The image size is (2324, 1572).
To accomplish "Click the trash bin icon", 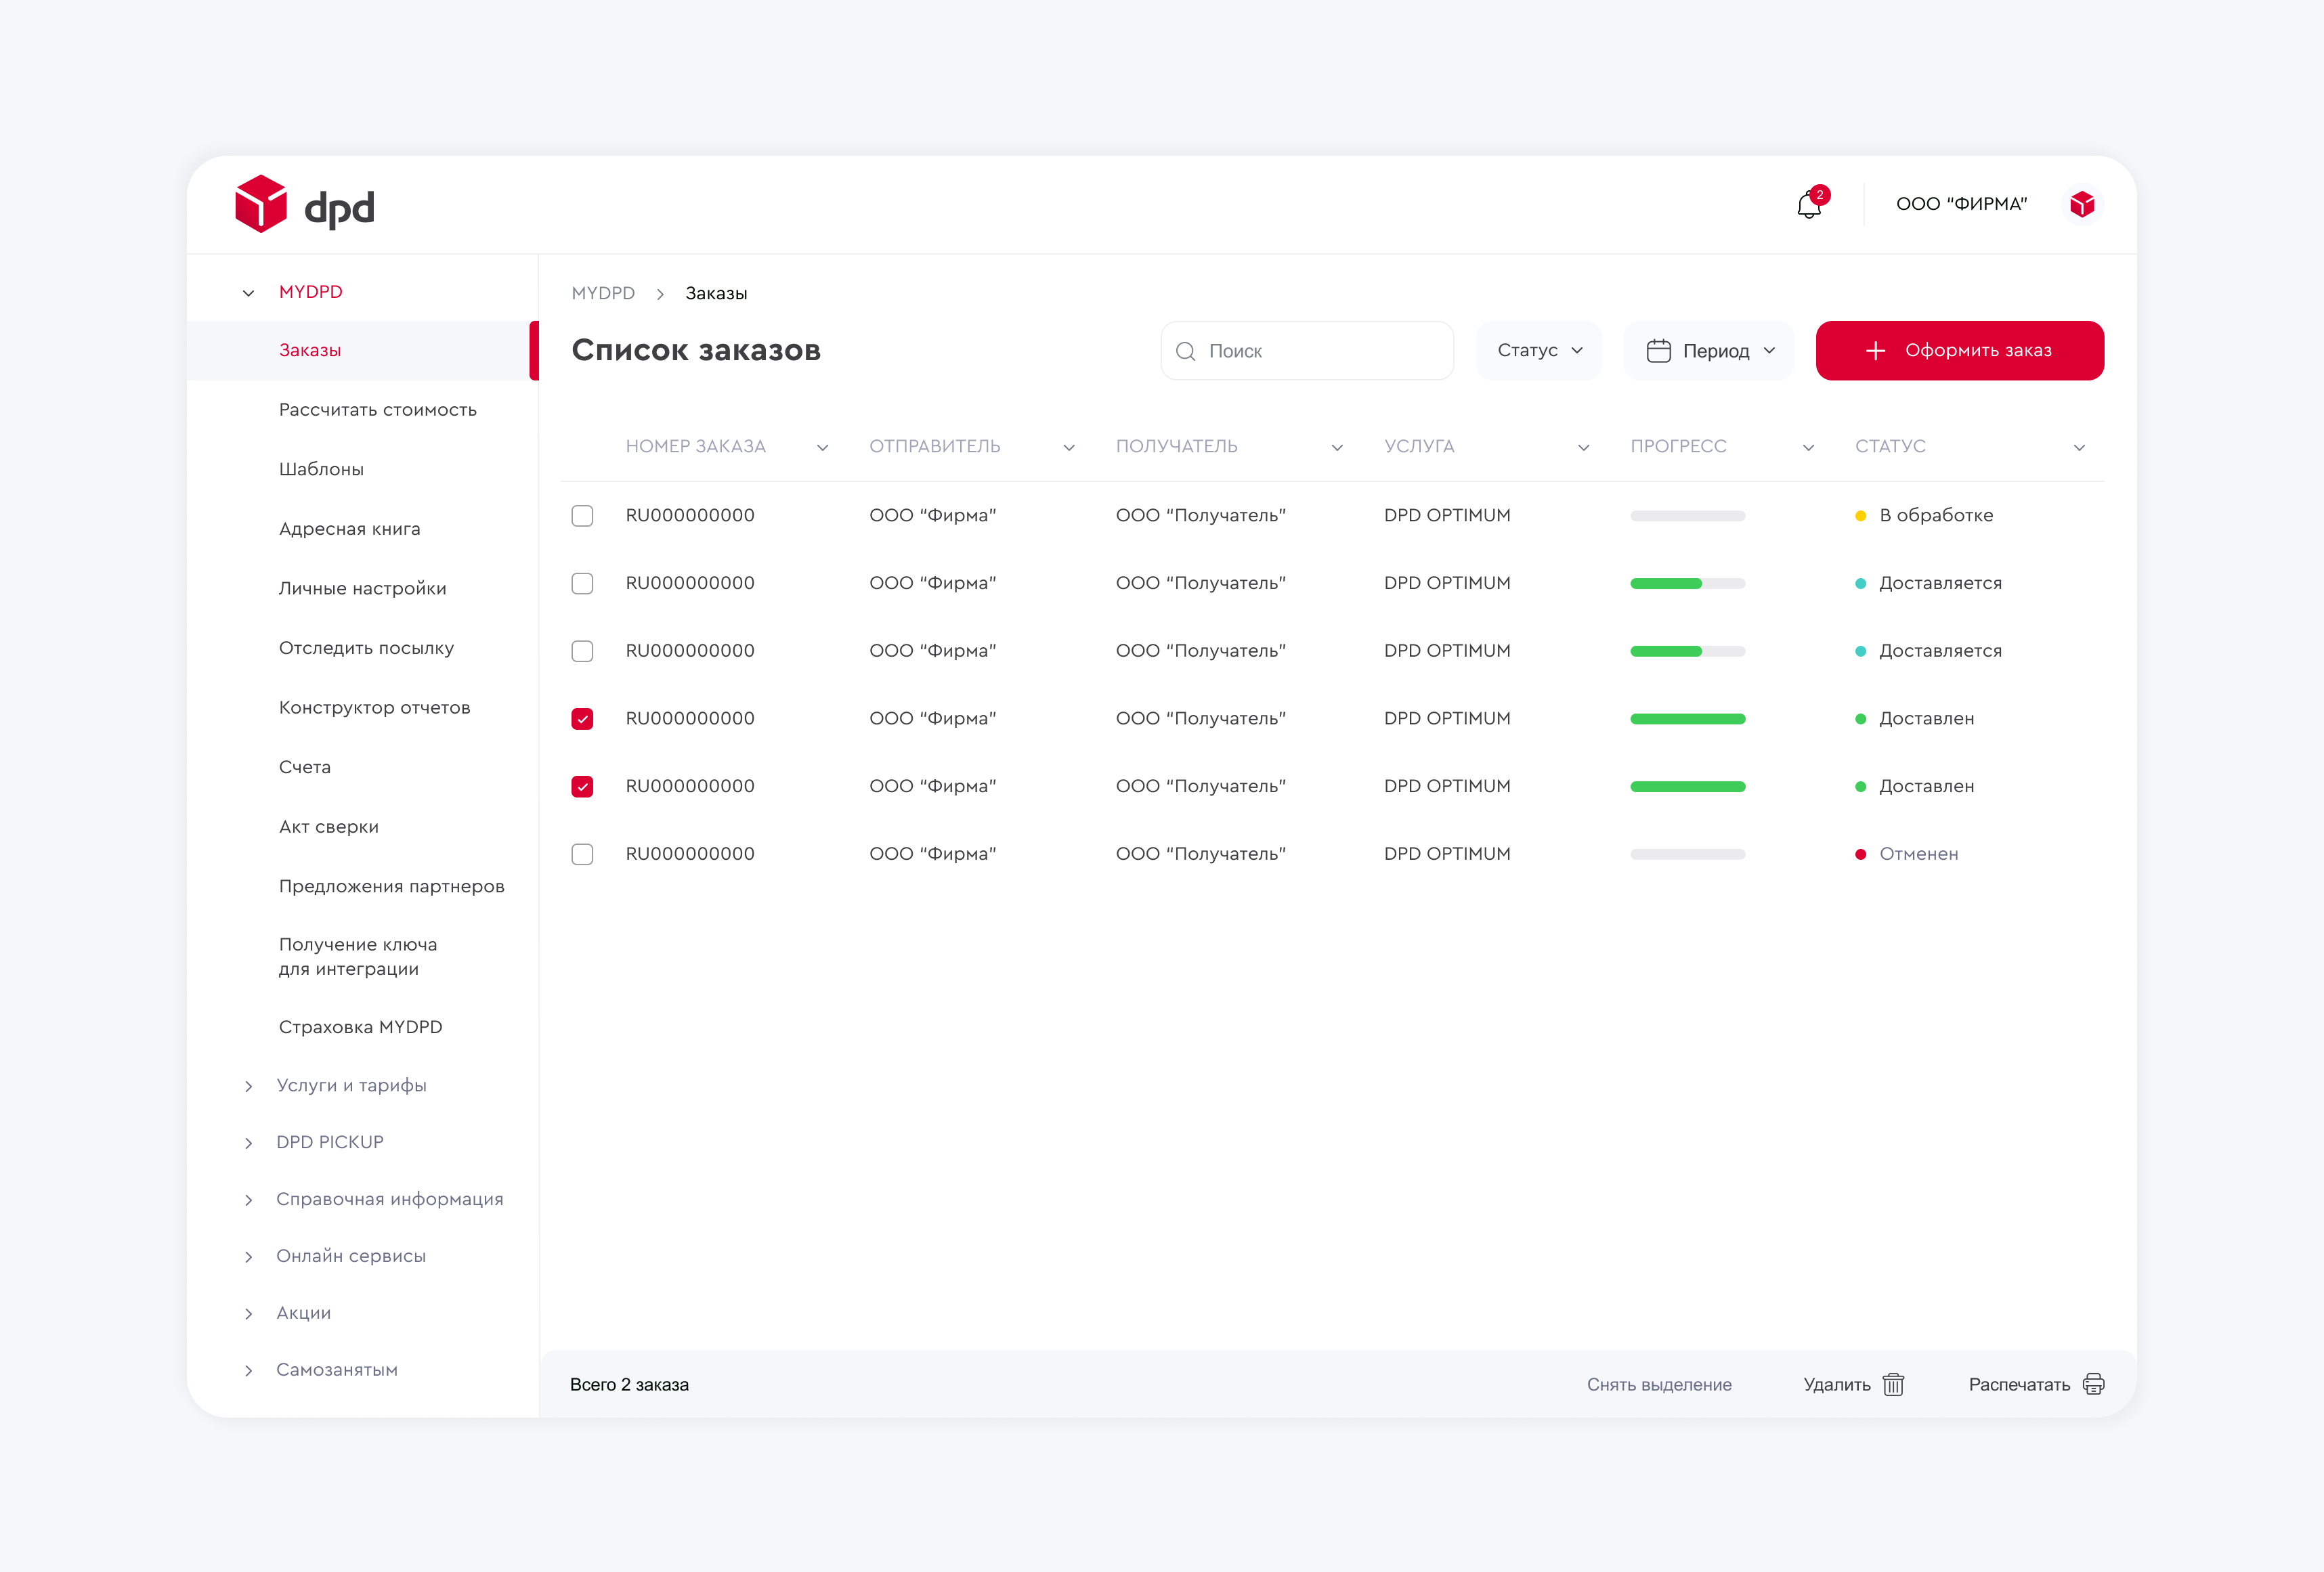I will [x=1893, y=1384].
